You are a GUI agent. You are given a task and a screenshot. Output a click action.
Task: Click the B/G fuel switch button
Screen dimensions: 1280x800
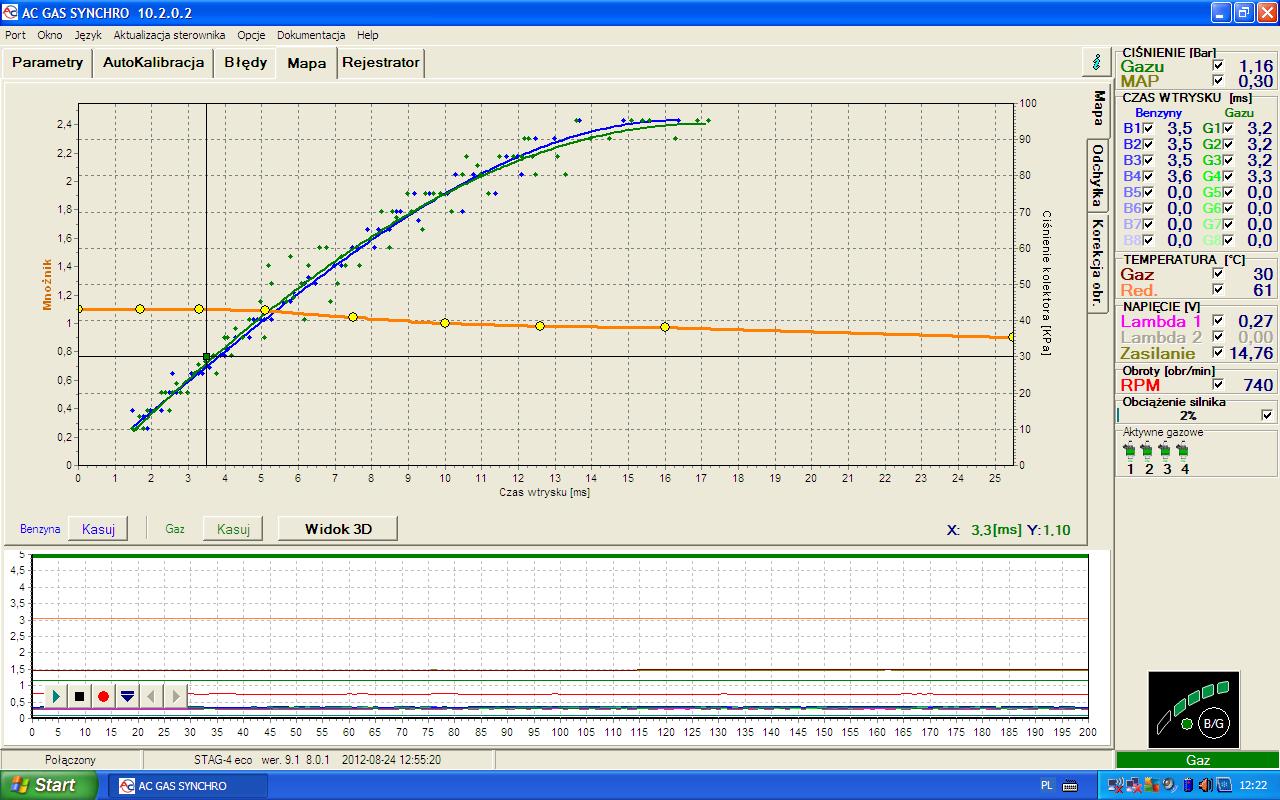tap(1211, 723)
